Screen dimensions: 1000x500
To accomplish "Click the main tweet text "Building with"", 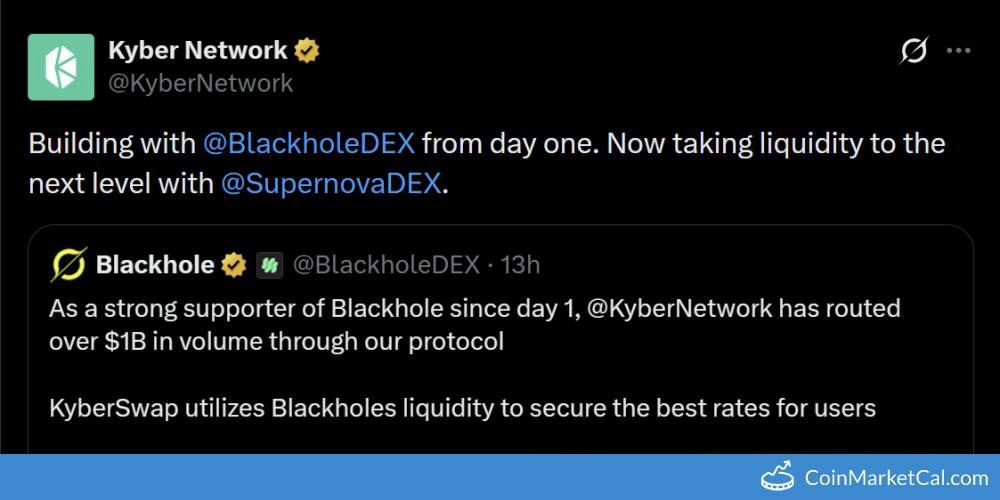I will click(x=112, y=143).
